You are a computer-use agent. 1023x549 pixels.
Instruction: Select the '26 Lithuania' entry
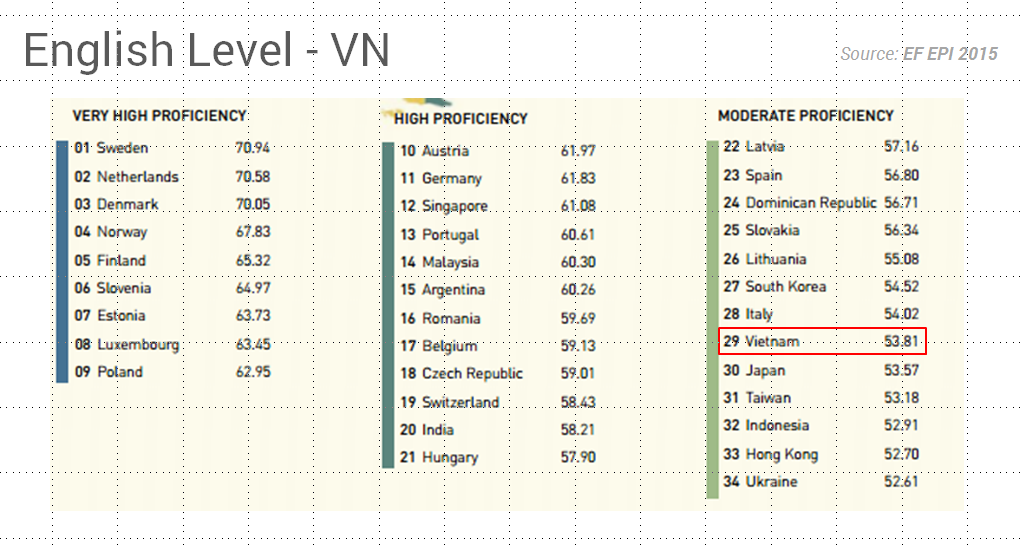coord(765,259)
